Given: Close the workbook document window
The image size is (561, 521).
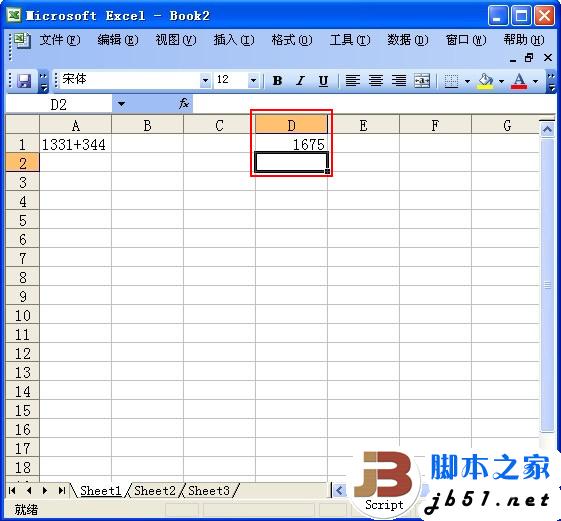Looking at the screenshot, I should tap(547, 58).
